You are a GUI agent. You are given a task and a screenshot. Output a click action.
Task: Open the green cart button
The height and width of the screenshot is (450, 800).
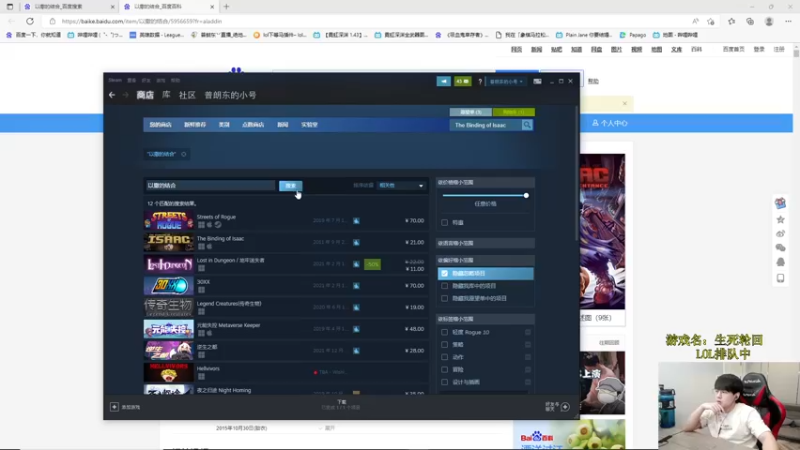[514, 112]
